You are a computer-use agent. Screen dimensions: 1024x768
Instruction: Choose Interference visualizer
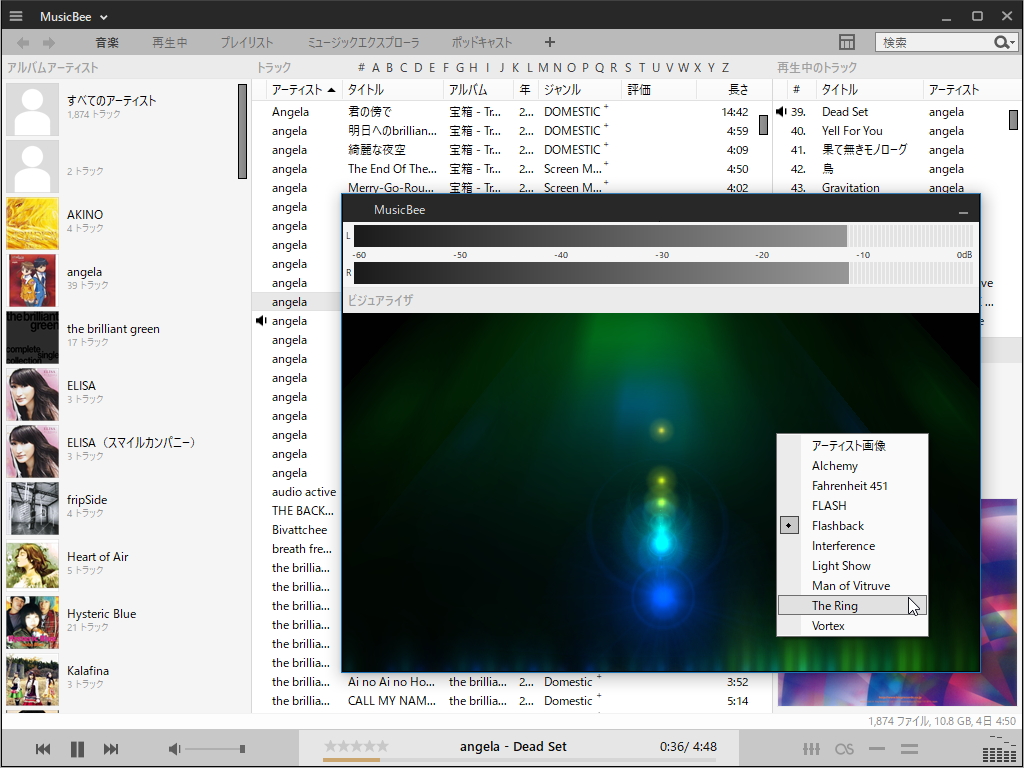852,546
